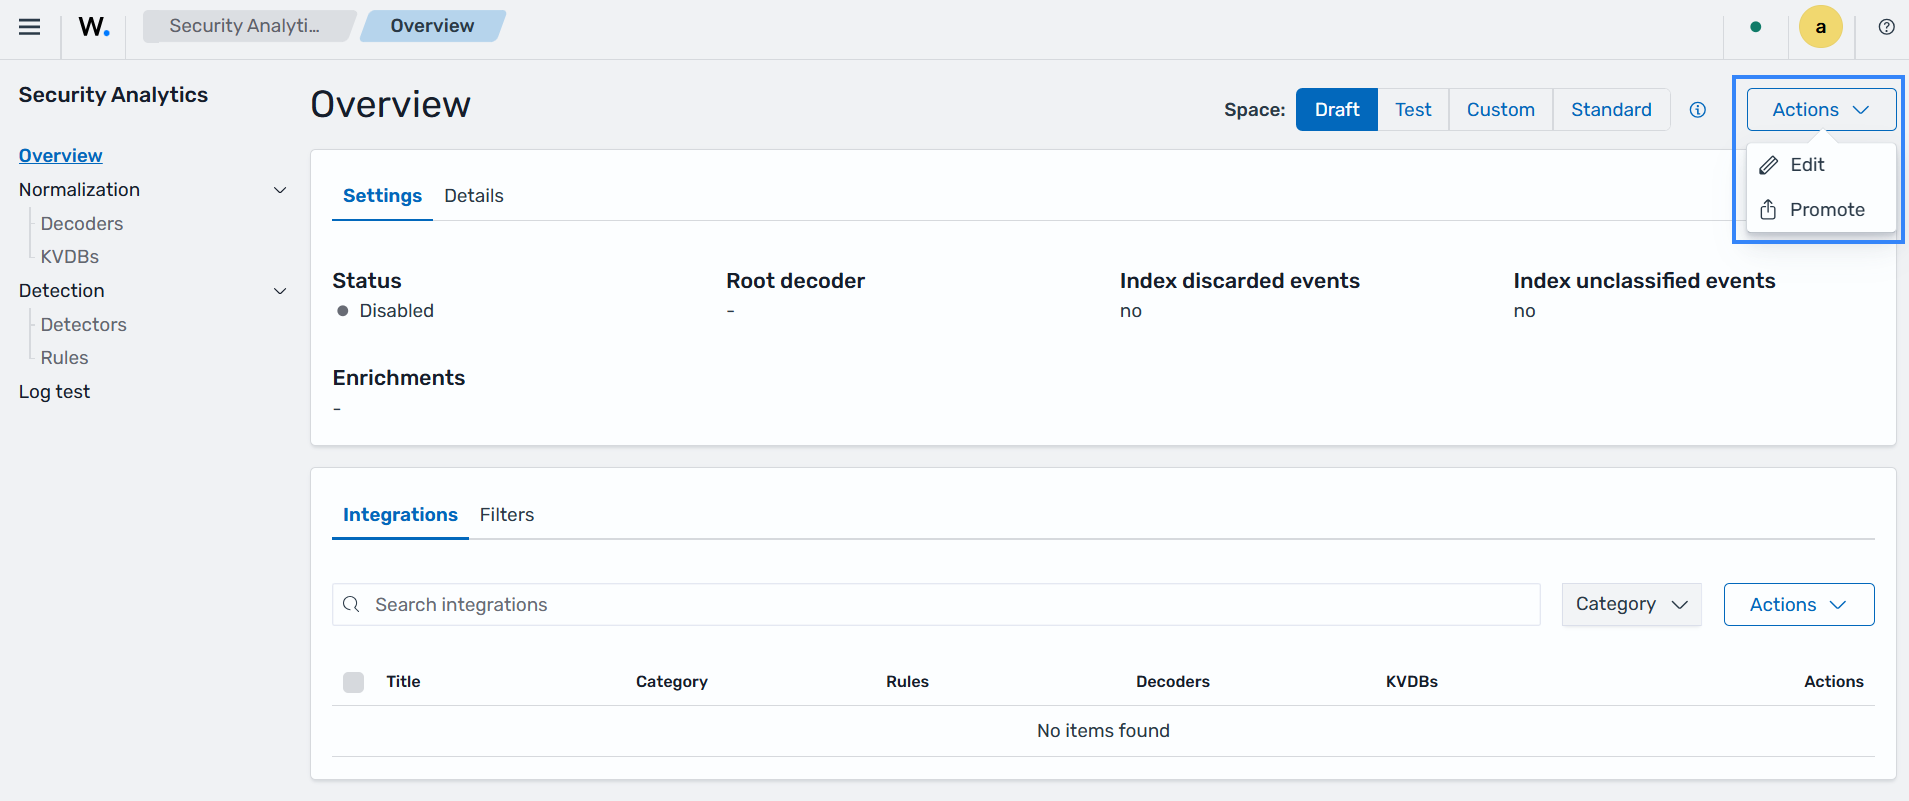The height and width of the screenshot is (801, 1909).
Task: Switch to the Settings tab
Action: click(x=382, y=196)
